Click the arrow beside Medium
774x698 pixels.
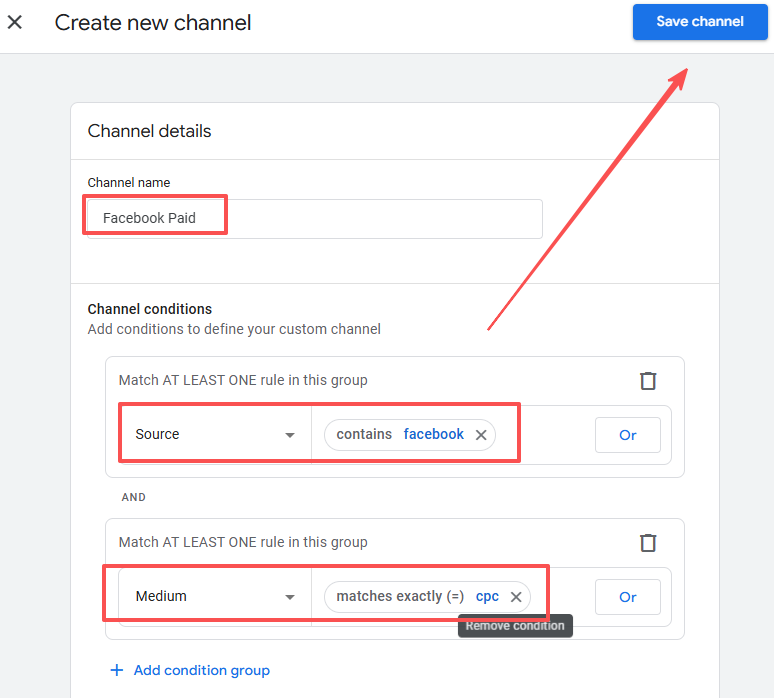point(290,597)
